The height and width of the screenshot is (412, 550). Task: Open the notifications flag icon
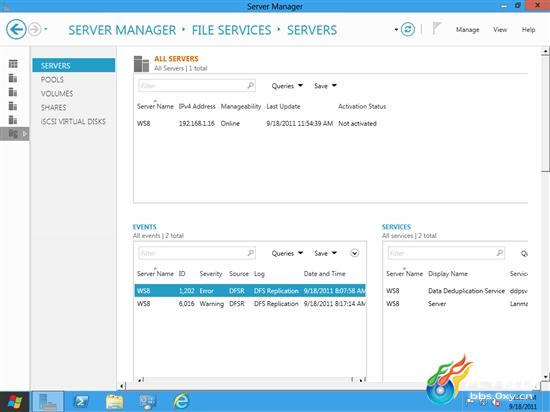click(436, 28)
